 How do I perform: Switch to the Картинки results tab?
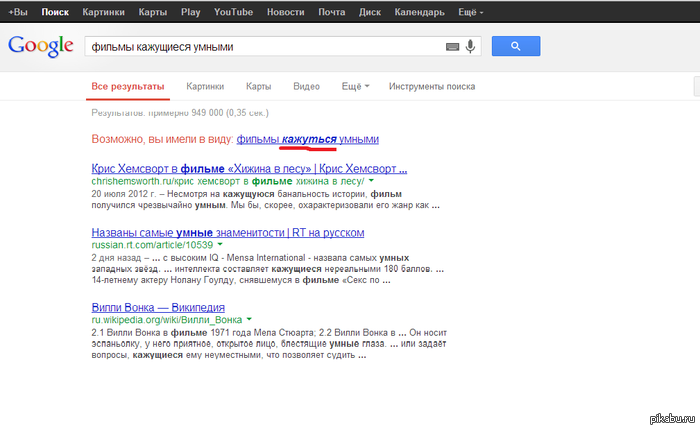pos(205,87)
